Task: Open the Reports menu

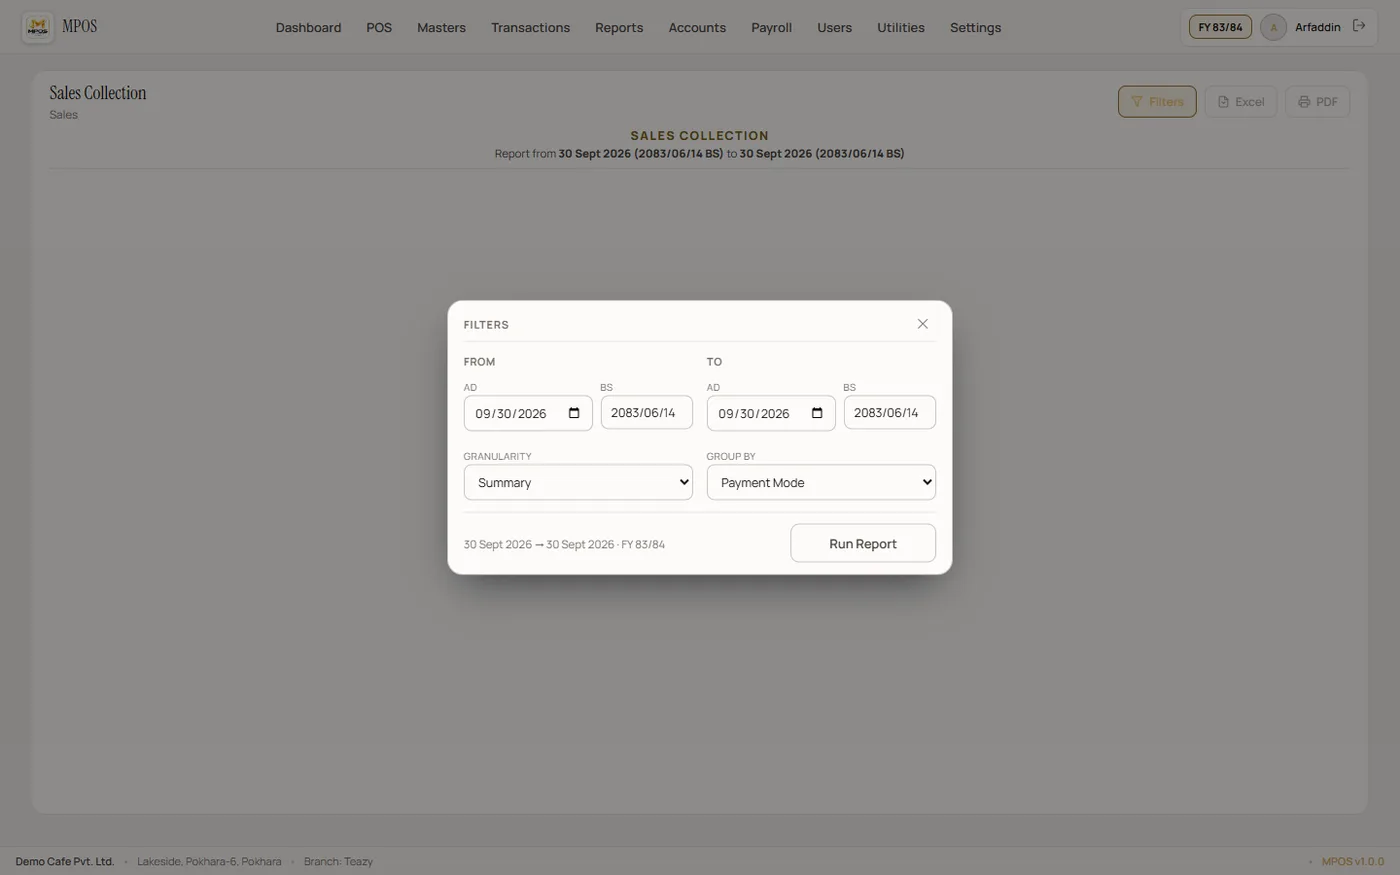Action: 619,27
